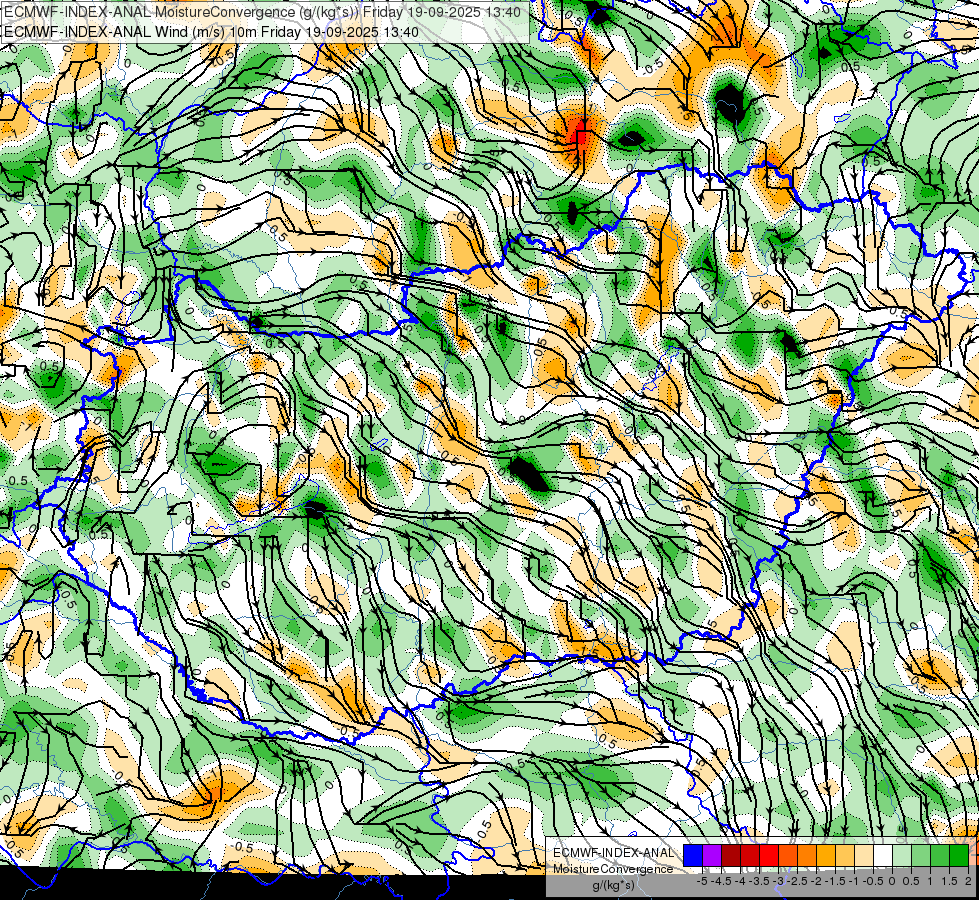Choose the palest green swatch between 0 and 0.5
Viewport: 979px width, 900px height.
[x=902, y=855]
